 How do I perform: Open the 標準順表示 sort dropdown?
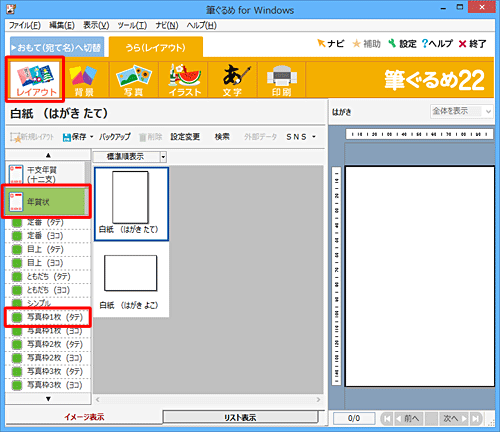pos(129,157)
